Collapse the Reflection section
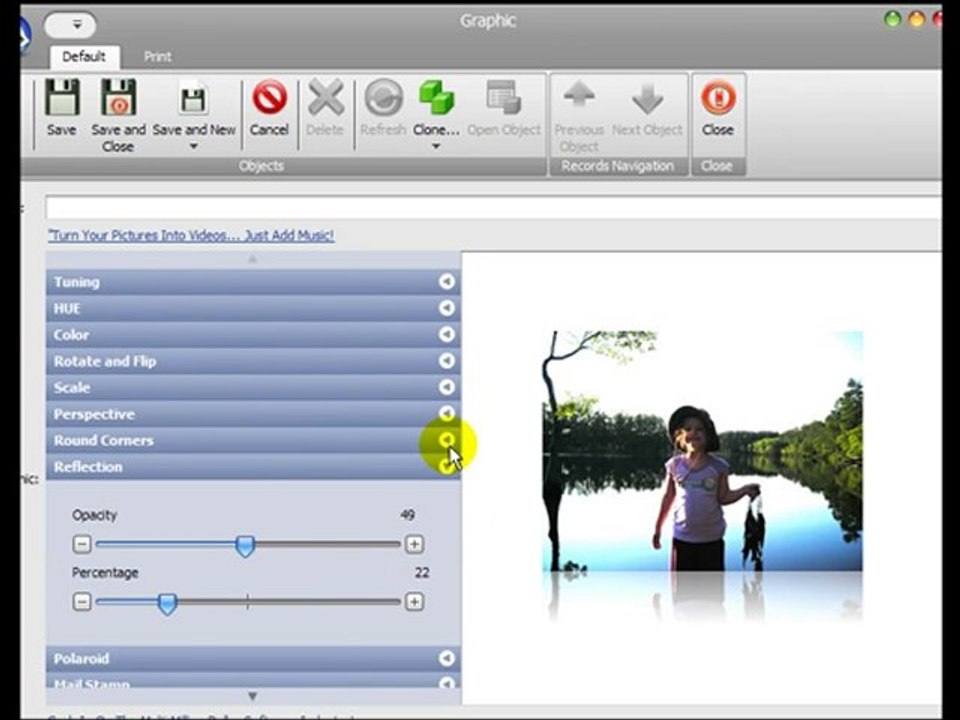Image resolution: width=960 pixels, height=720 pixels. pyautogui.click(x=447, y=466)
